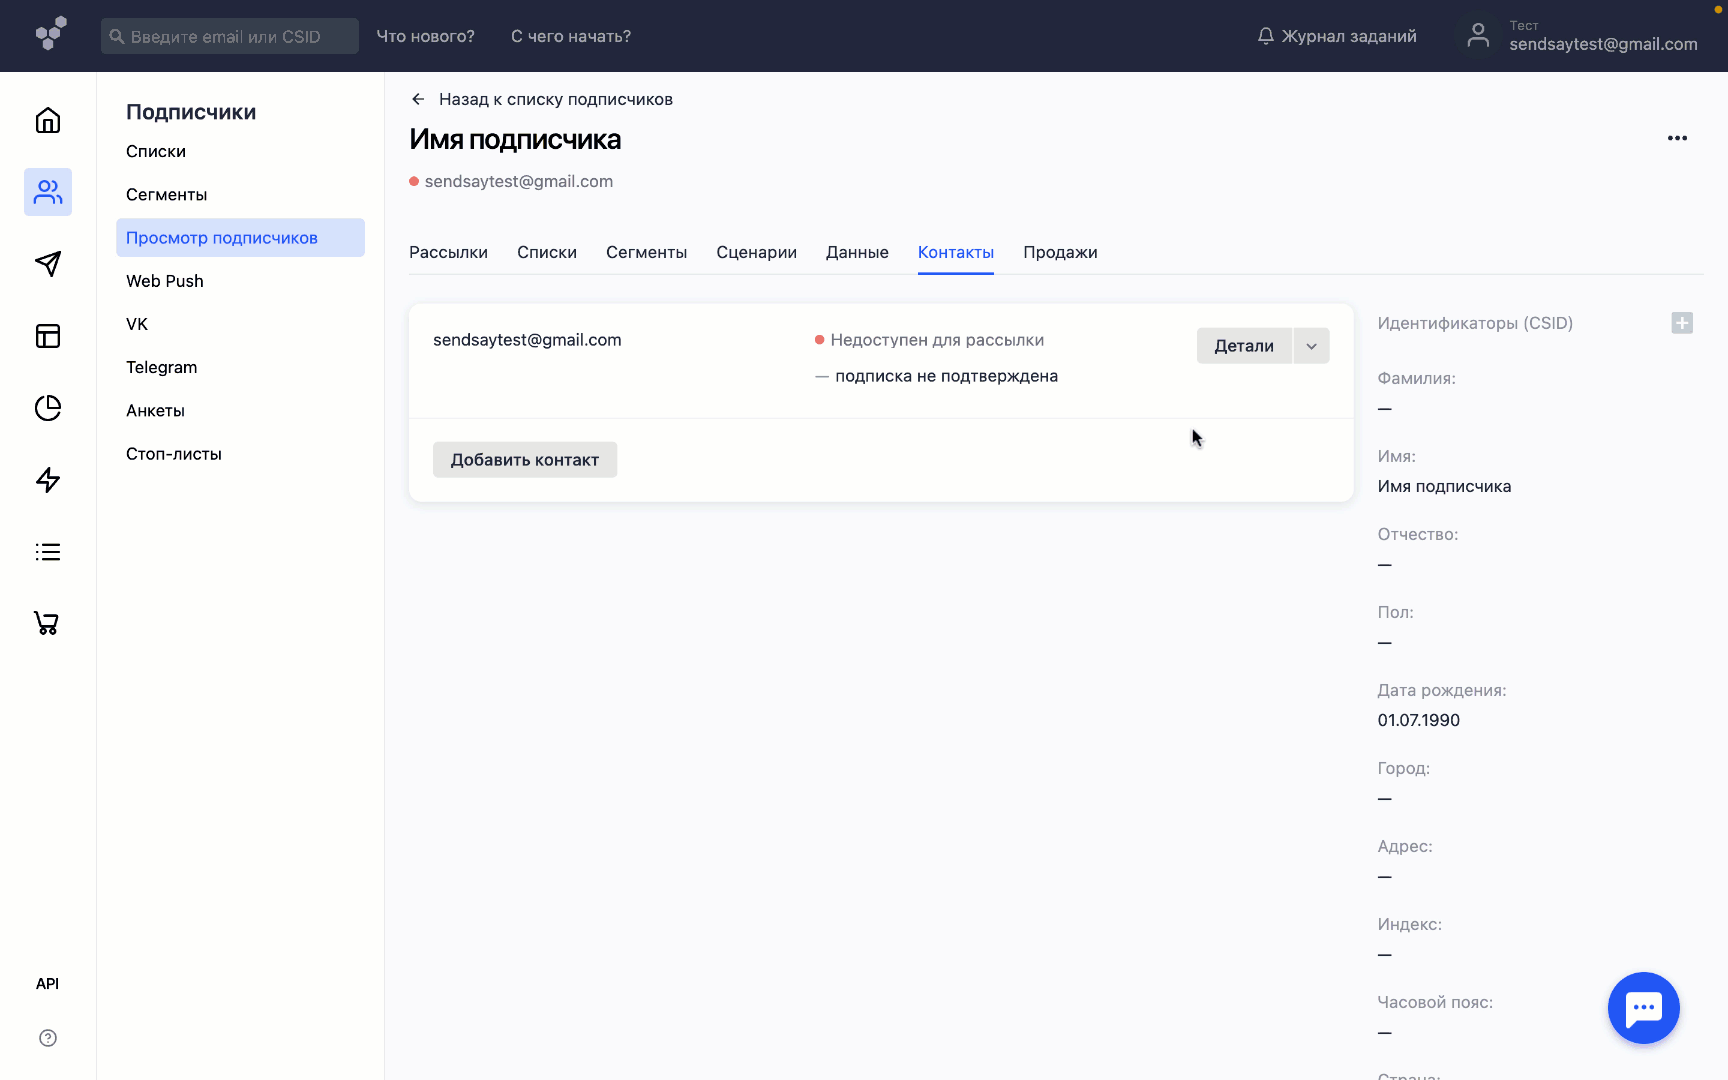Click the Добавить контакт button
The image size is (1728, 1080).
tap(525, 460)
